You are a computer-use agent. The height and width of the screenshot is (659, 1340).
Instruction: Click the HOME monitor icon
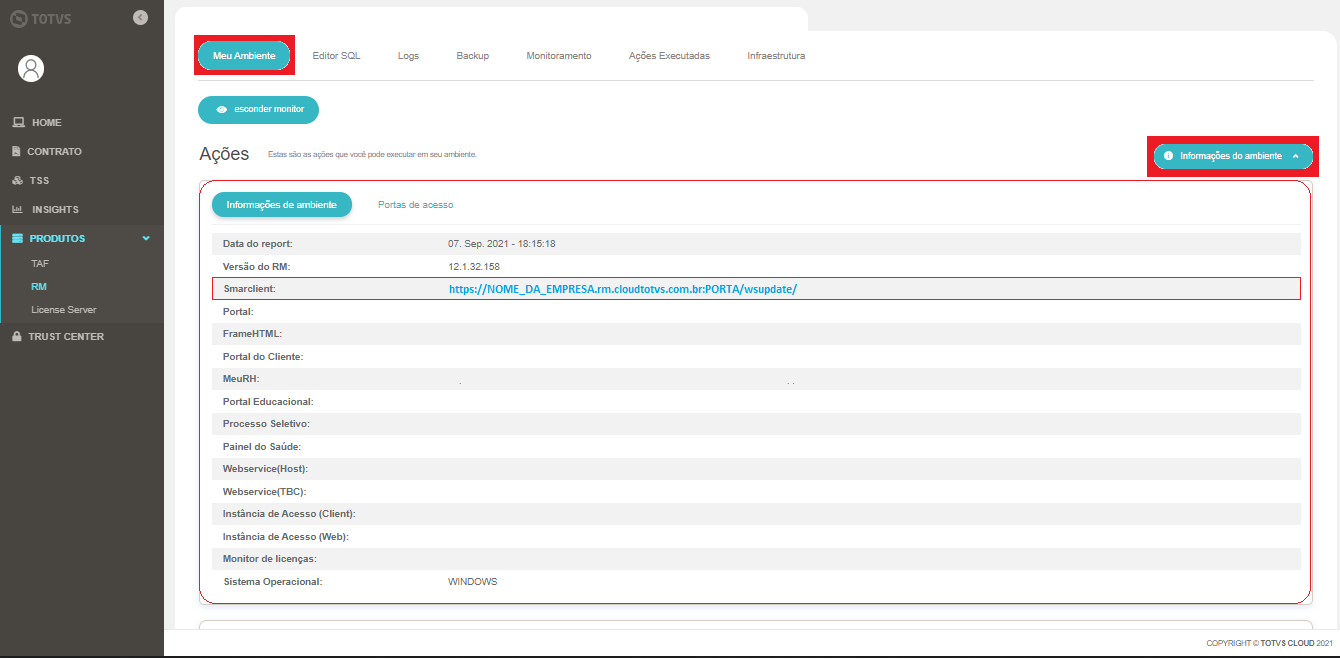17,121
